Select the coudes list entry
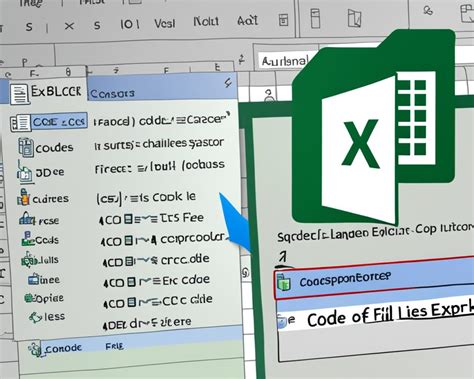This screenshot has height=379, width=474. click(x=54, y=147)
